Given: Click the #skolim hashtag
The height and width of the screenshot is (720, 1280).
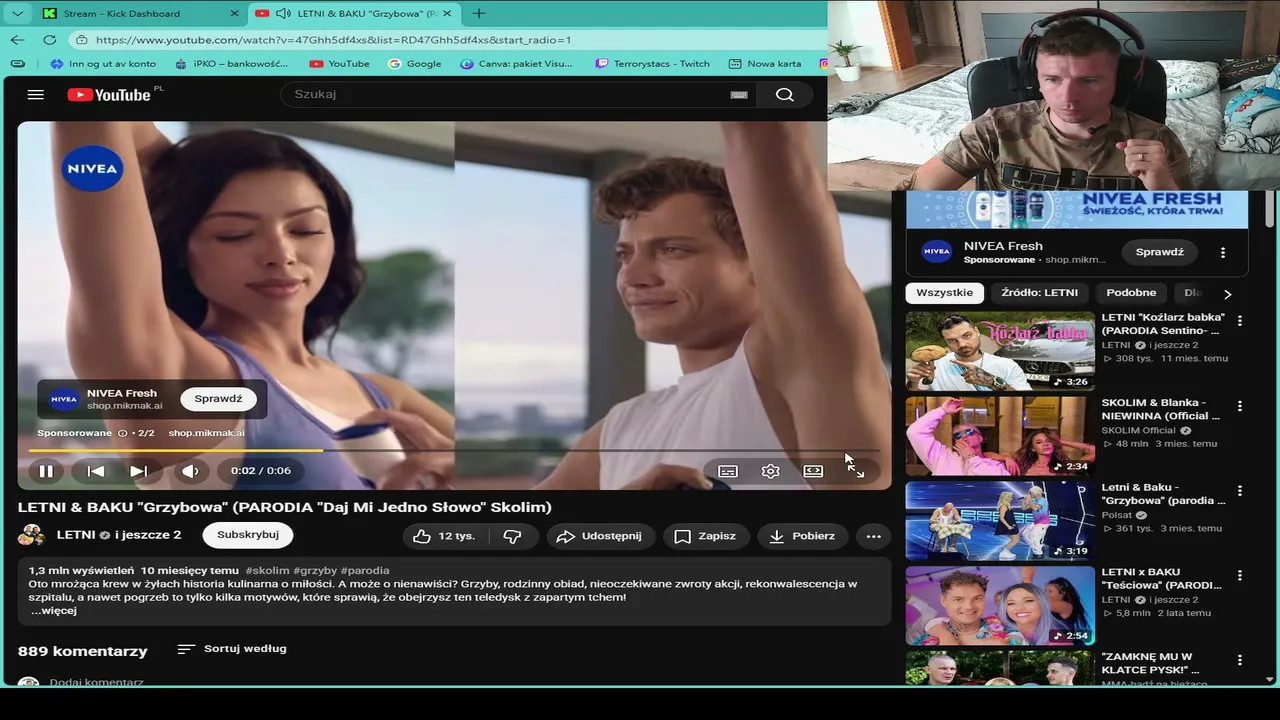Looking at the screenshot, I should 267,571.
